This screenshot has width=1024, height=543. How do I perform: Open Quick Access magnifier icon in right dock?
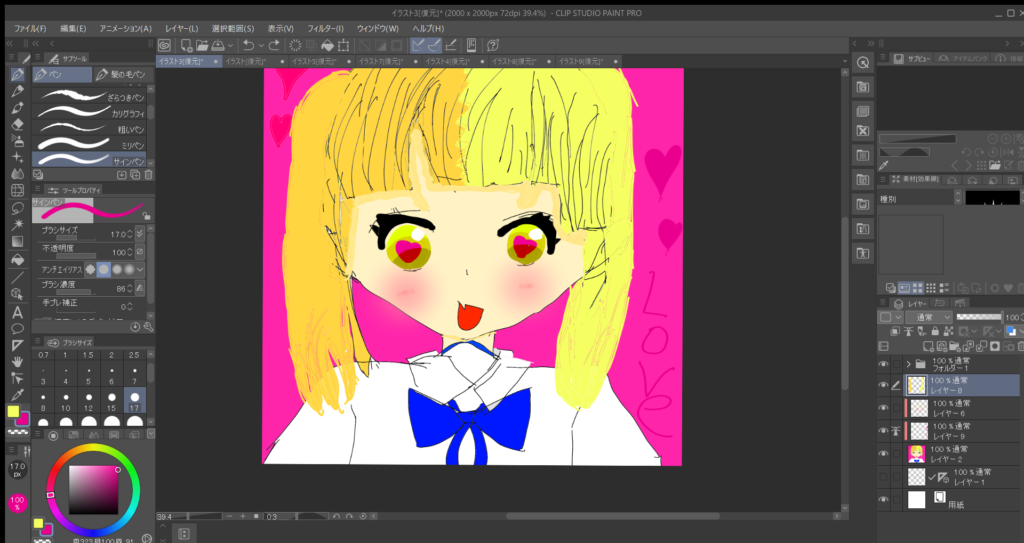tap(863, 63)
